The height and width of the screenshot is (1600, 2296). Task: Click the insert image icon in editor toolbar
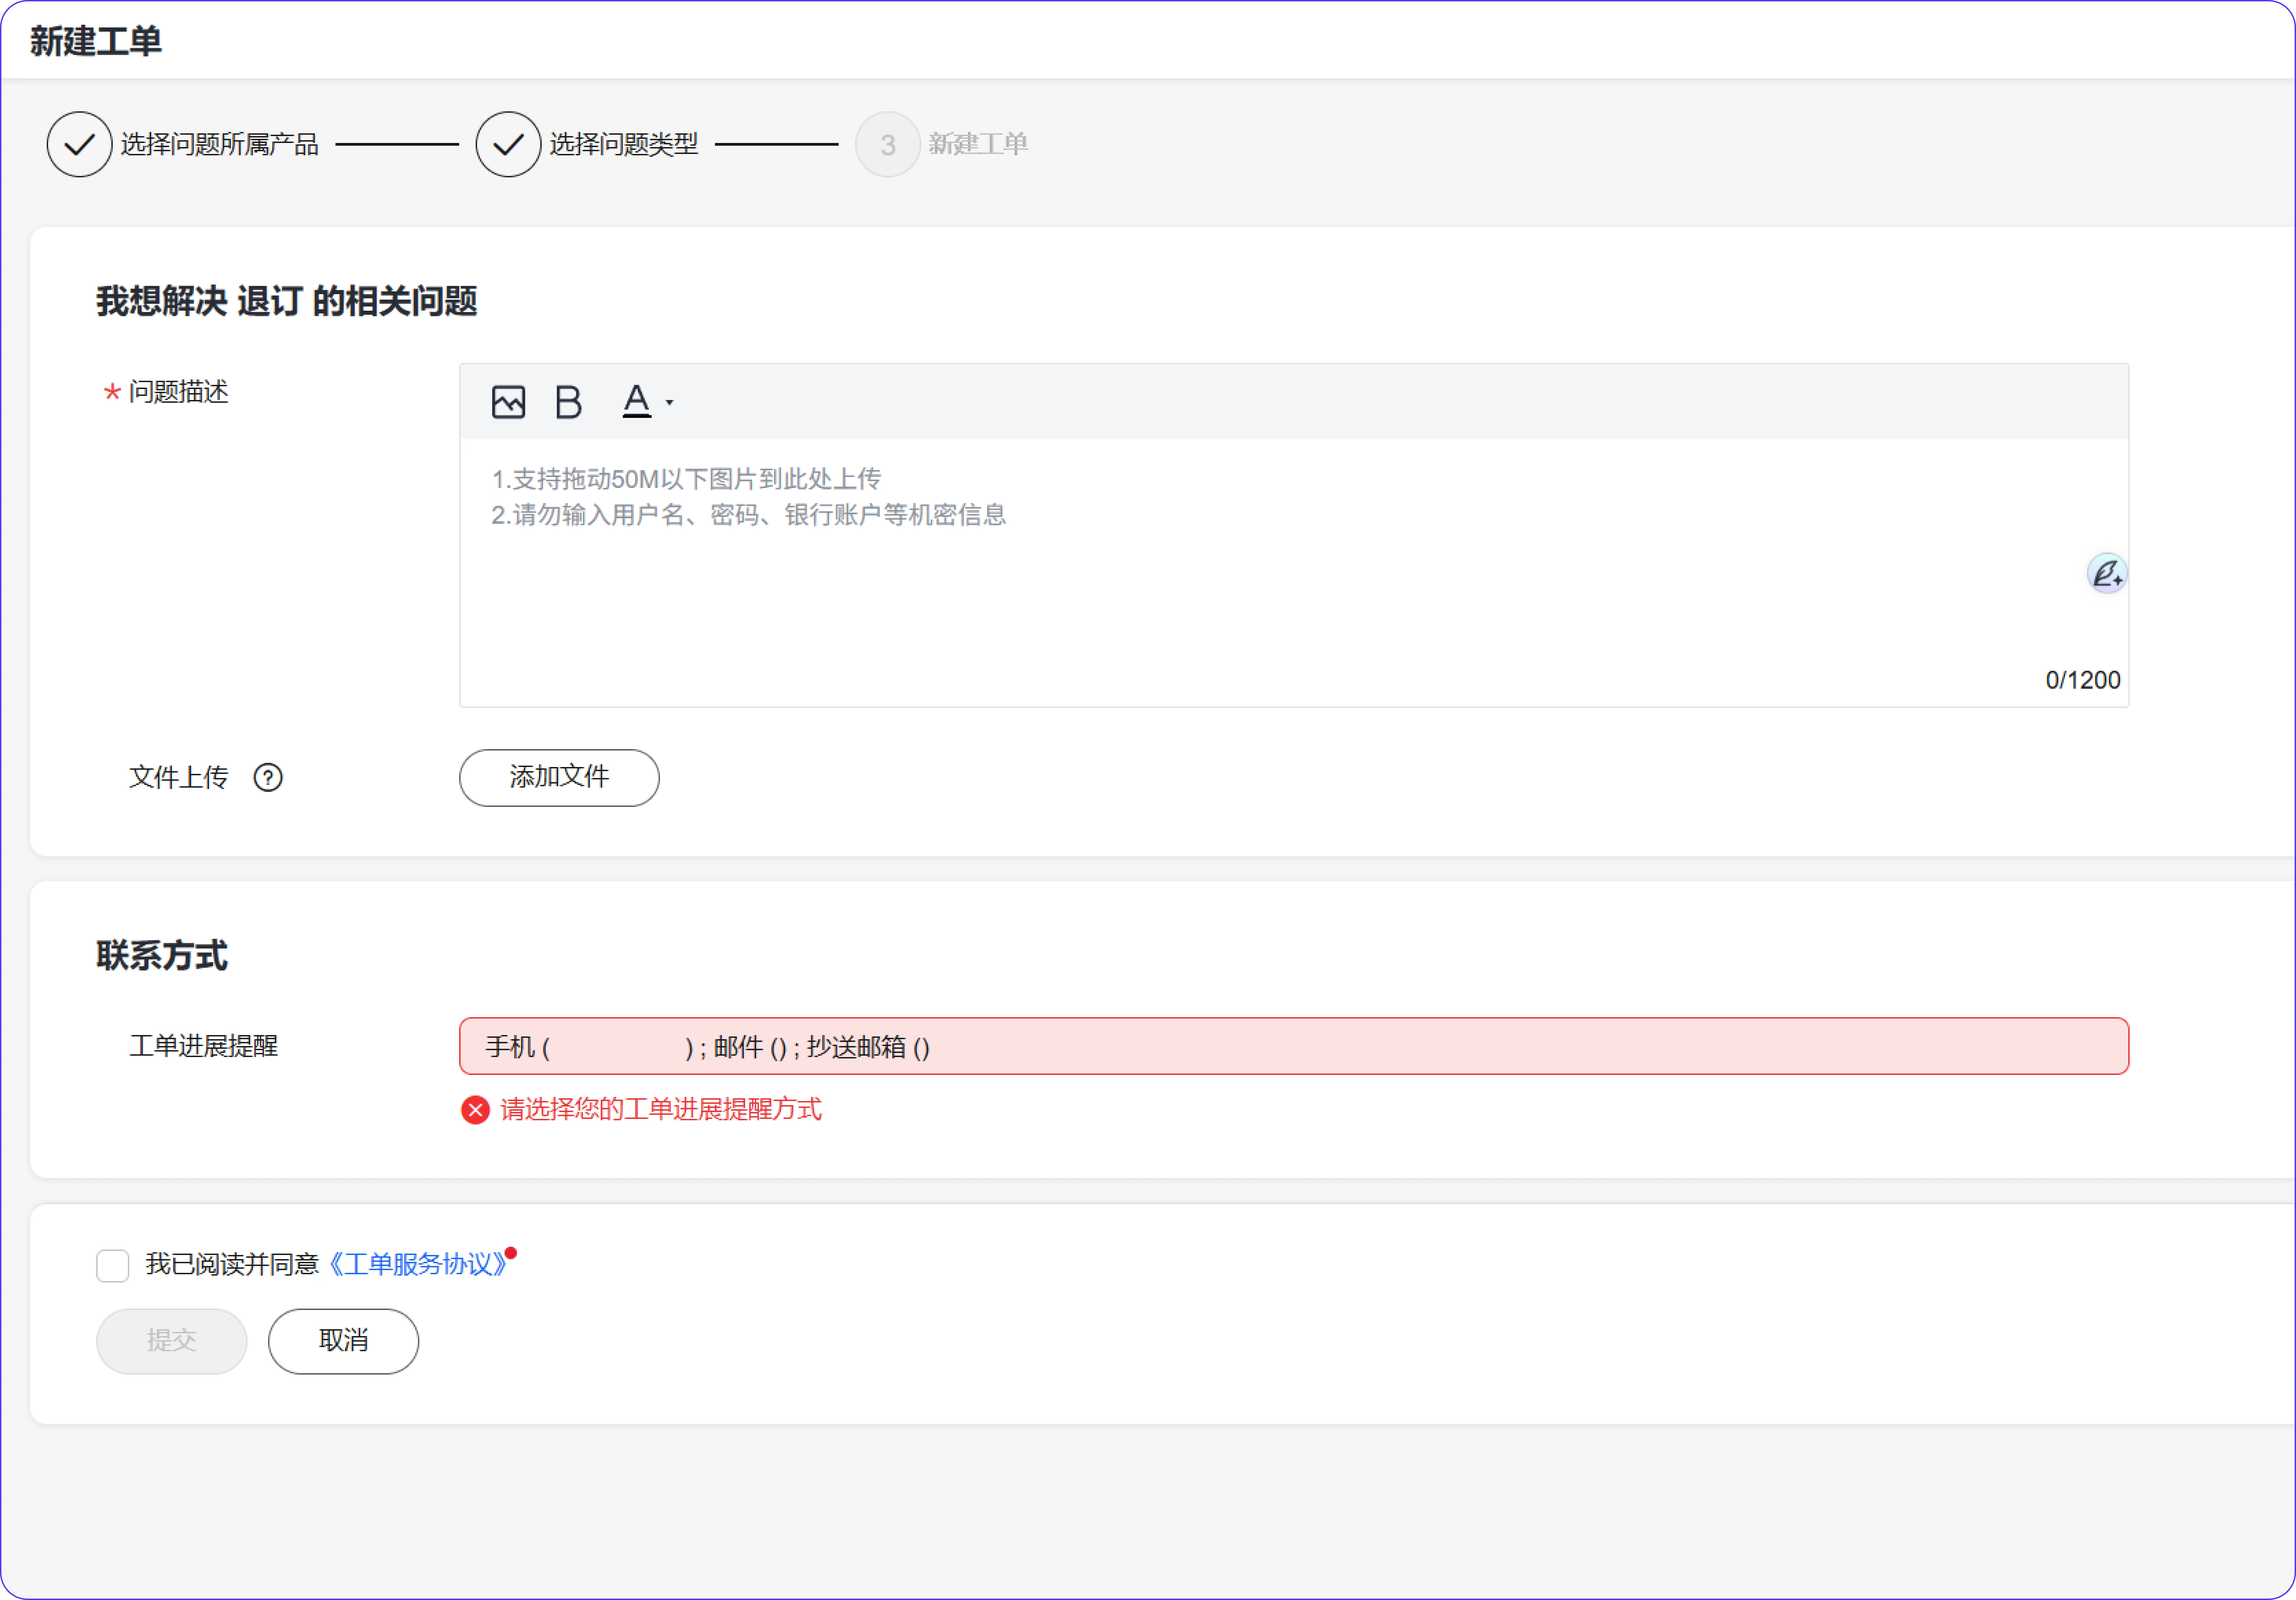coord(508,402)
